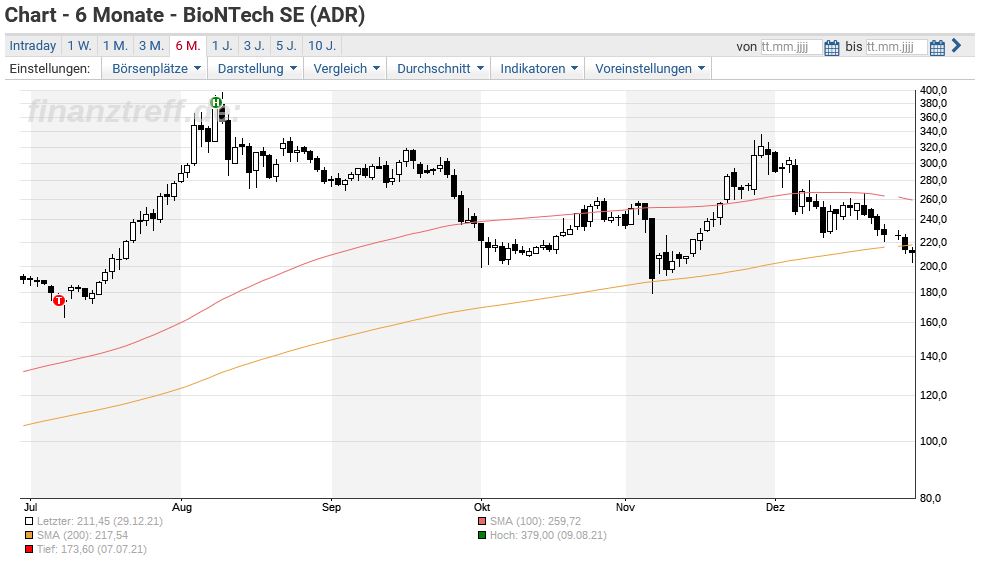Screen dimensions: 982x563
Task: Click the 100,0 price axis label
Action: [x=933, y=442]
